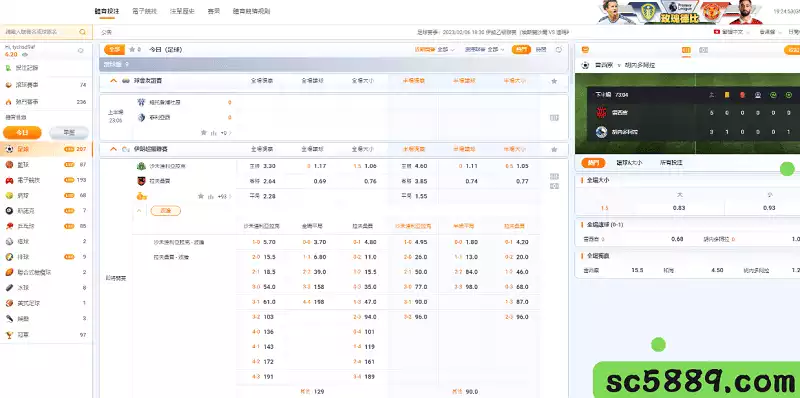Collapse the second league section chevron
Screen dimensions: 800x398
point(113,149)
